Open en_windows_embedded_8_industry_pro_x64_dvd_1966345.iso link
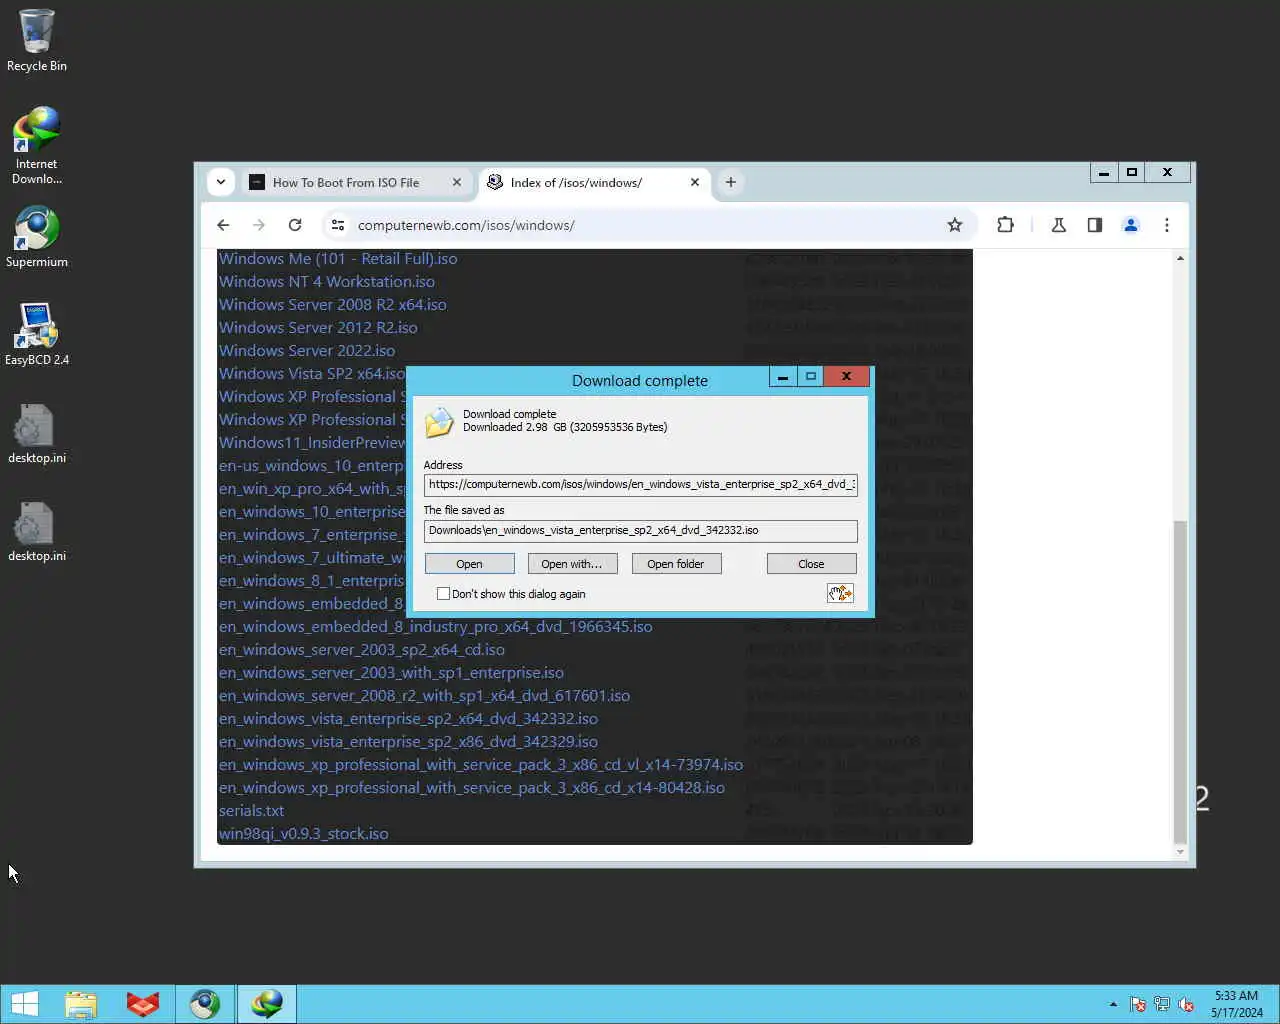Viewport: 1280px width, 1024px height. pos(436,627)
